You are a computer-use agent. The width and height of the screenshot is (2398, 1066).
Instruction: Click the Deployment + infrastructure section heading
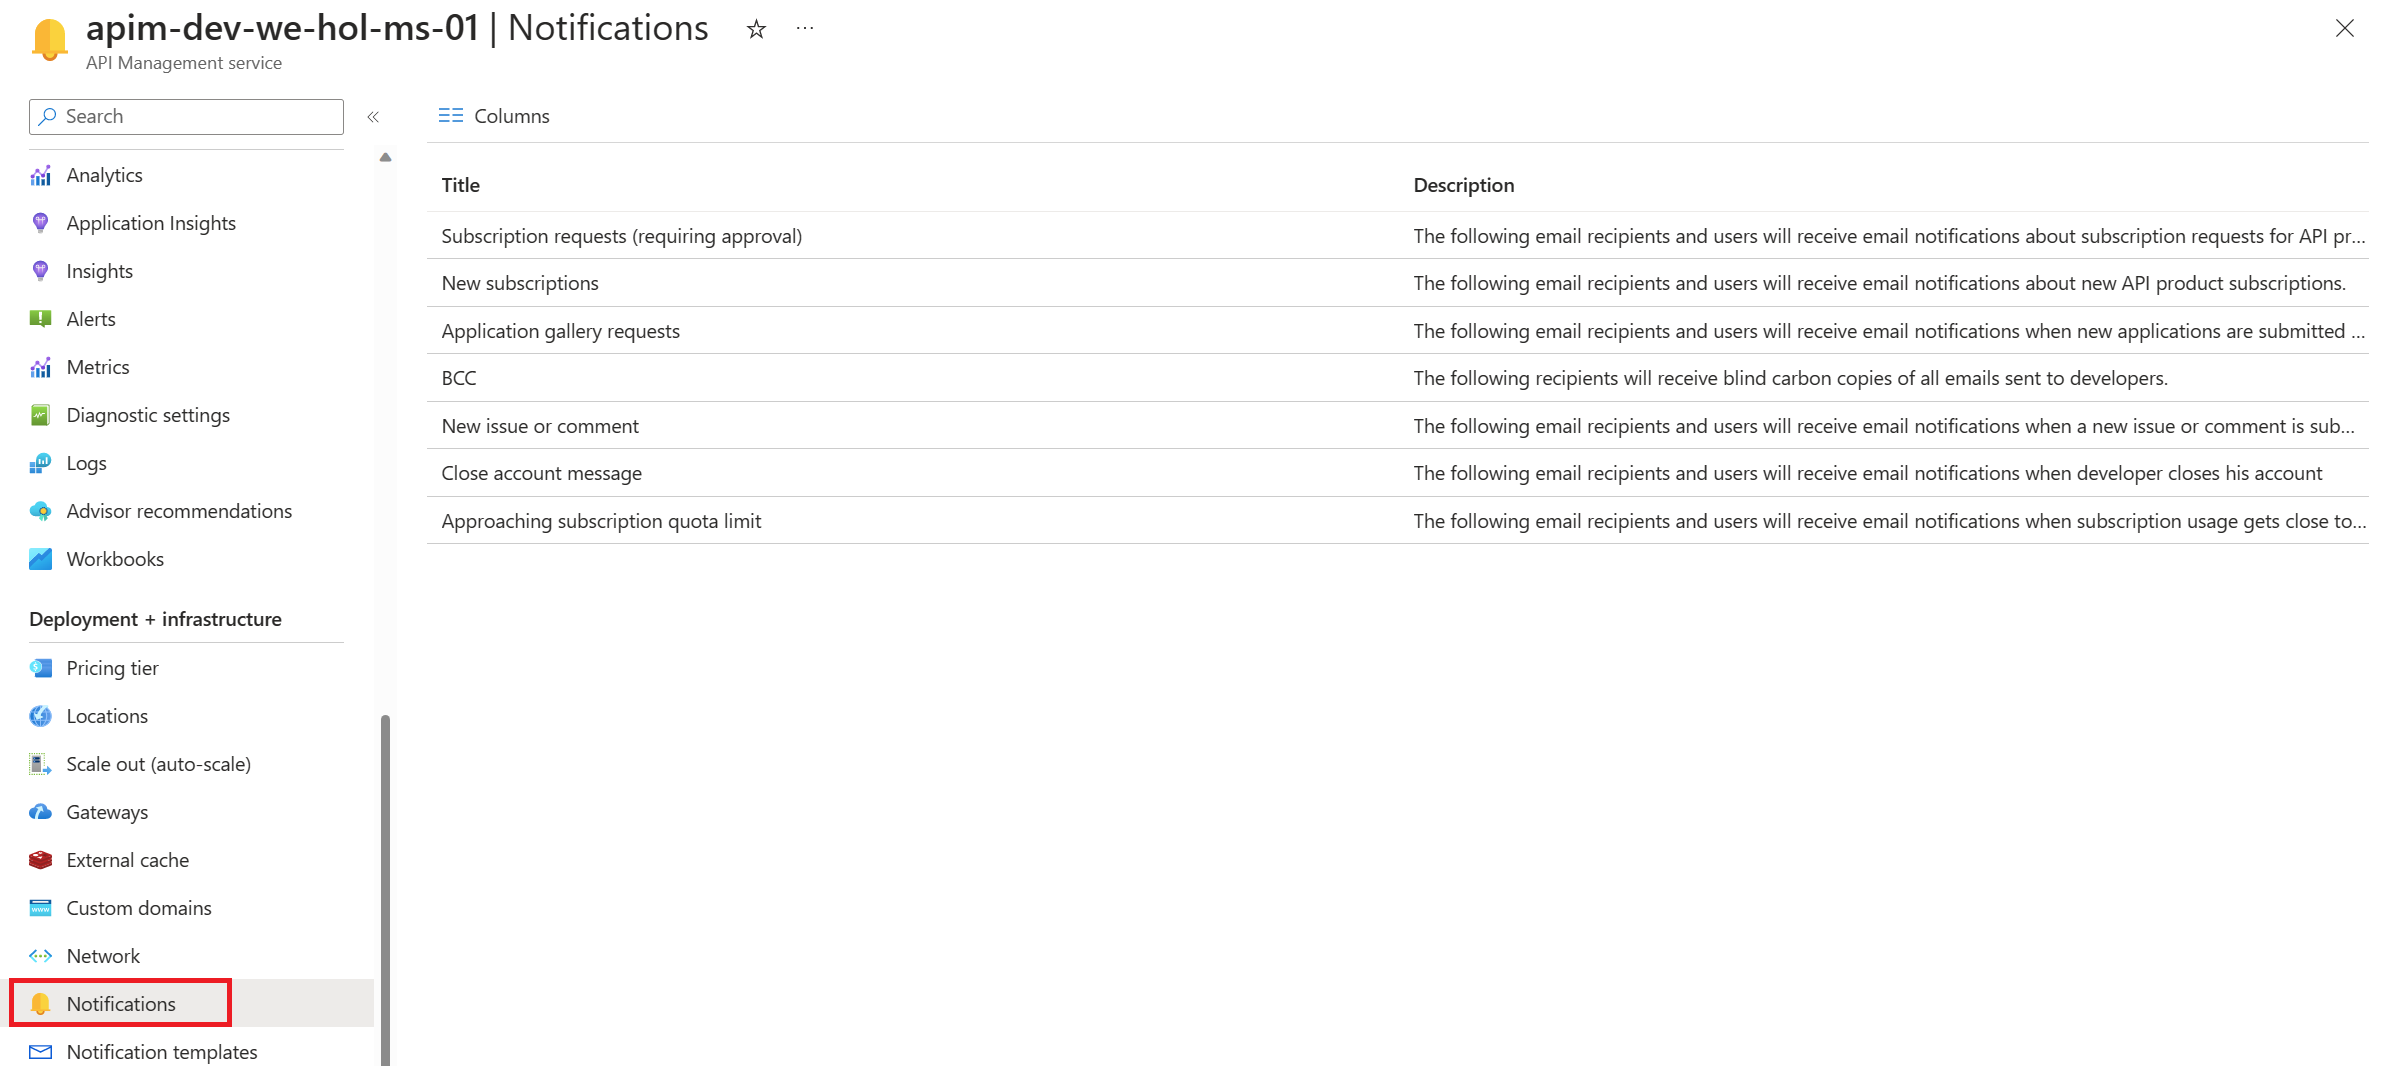(155, 619)
